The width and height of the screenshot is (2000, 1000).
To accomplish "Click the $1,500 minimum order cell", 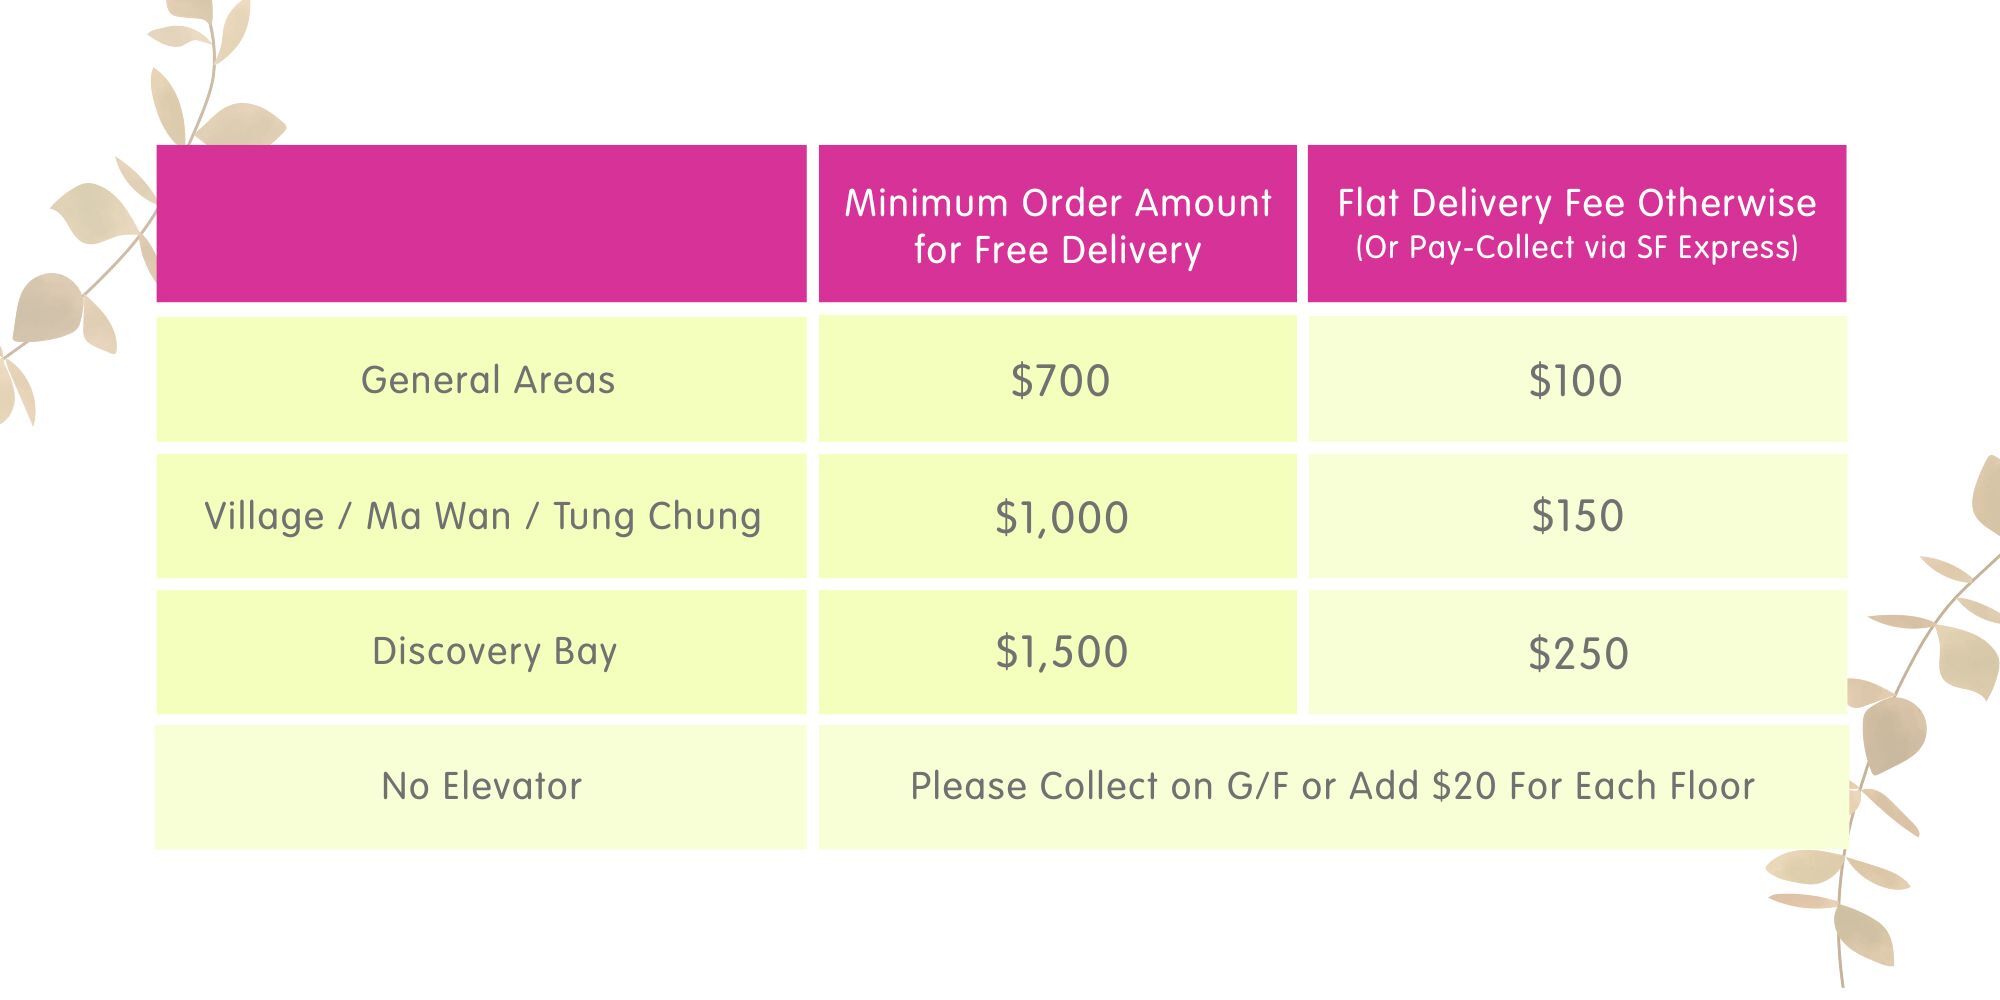I will [x=1060, y=652].
